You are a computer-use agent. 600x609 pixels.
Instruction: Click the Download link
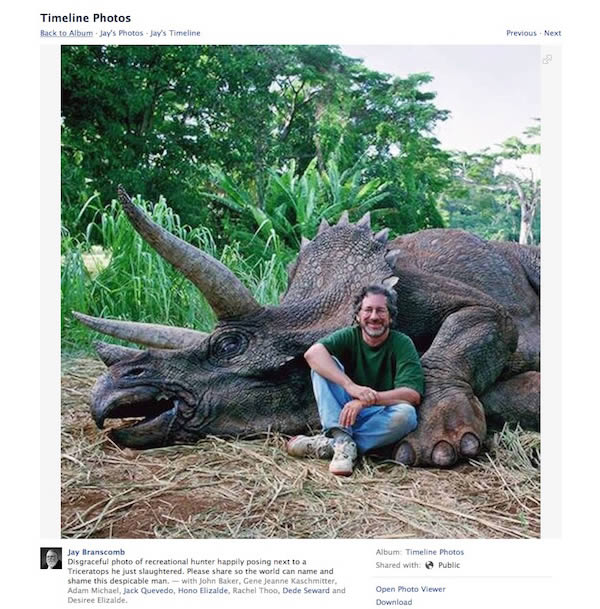(394, 602)
